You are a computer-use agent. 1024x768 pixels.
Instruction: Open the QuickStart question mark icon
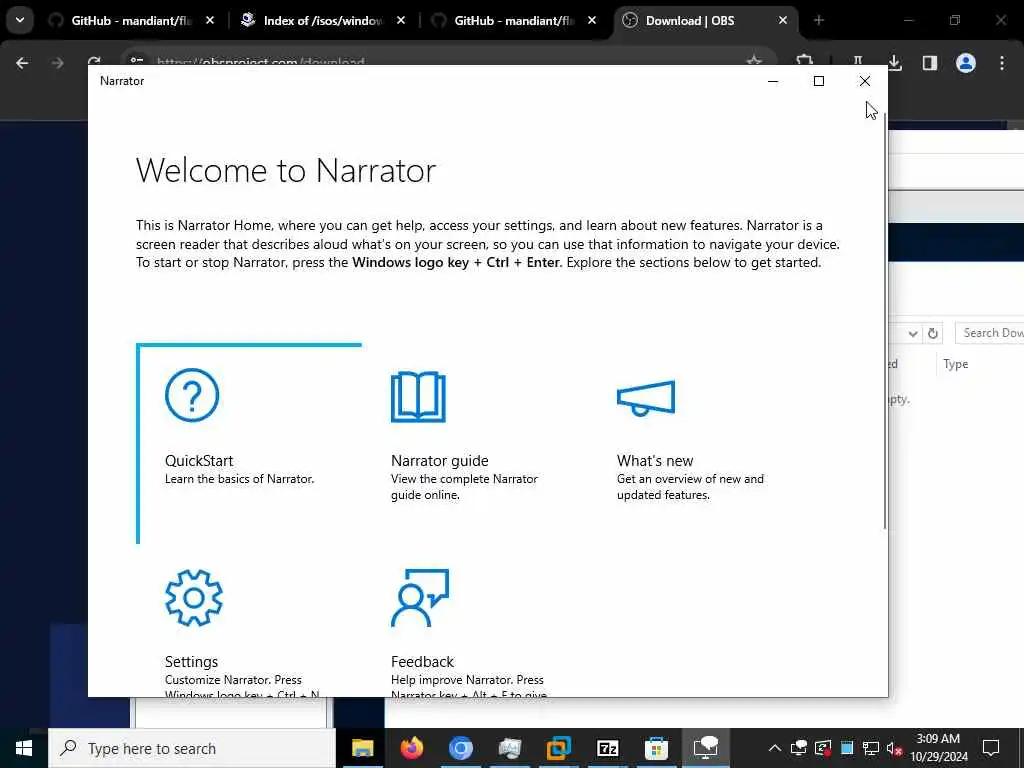pos(191,395)
